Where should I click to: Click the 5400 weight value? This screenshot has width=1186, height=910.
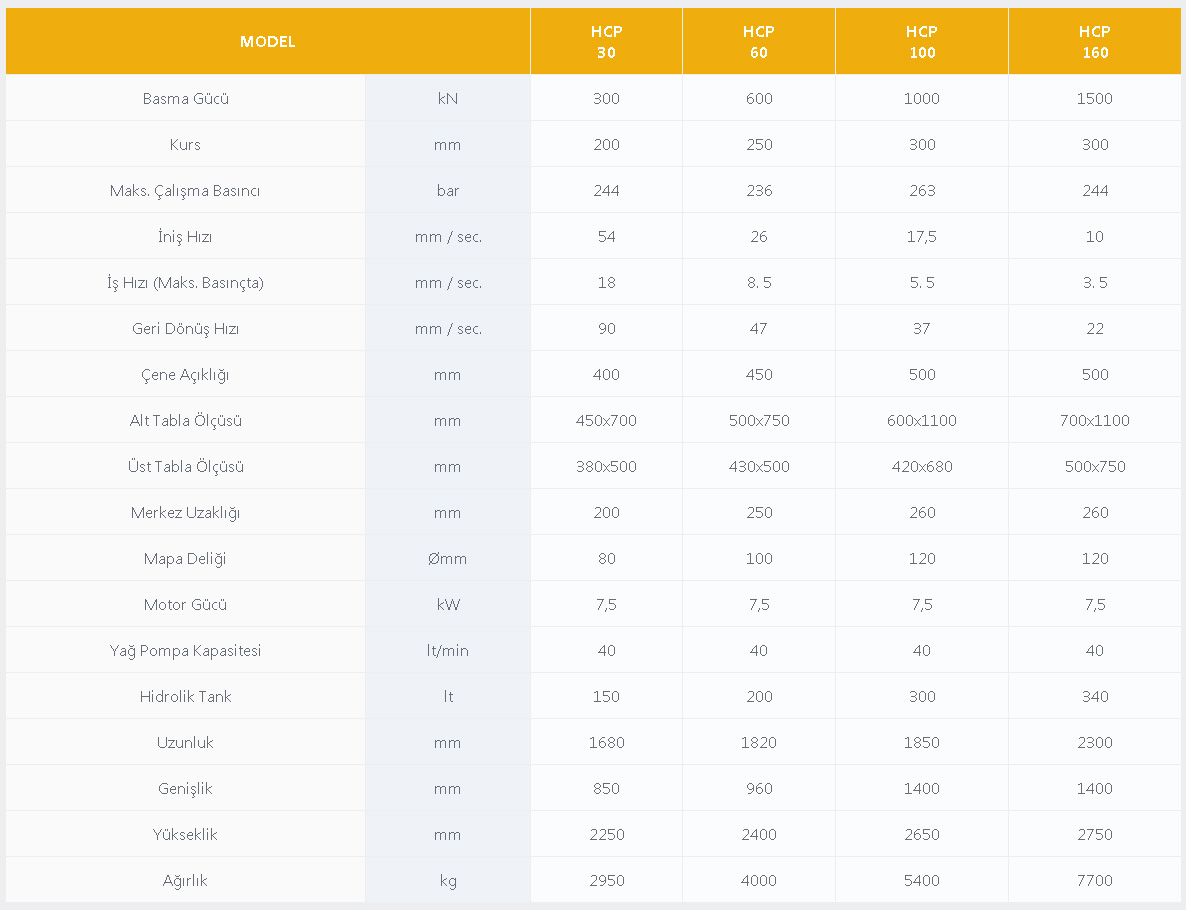point(922,881)
